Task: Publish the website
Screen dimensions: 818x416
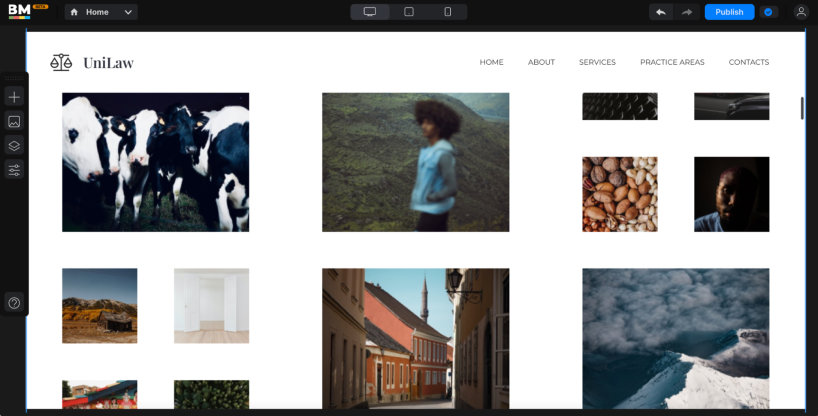Action: click(729, 12)
